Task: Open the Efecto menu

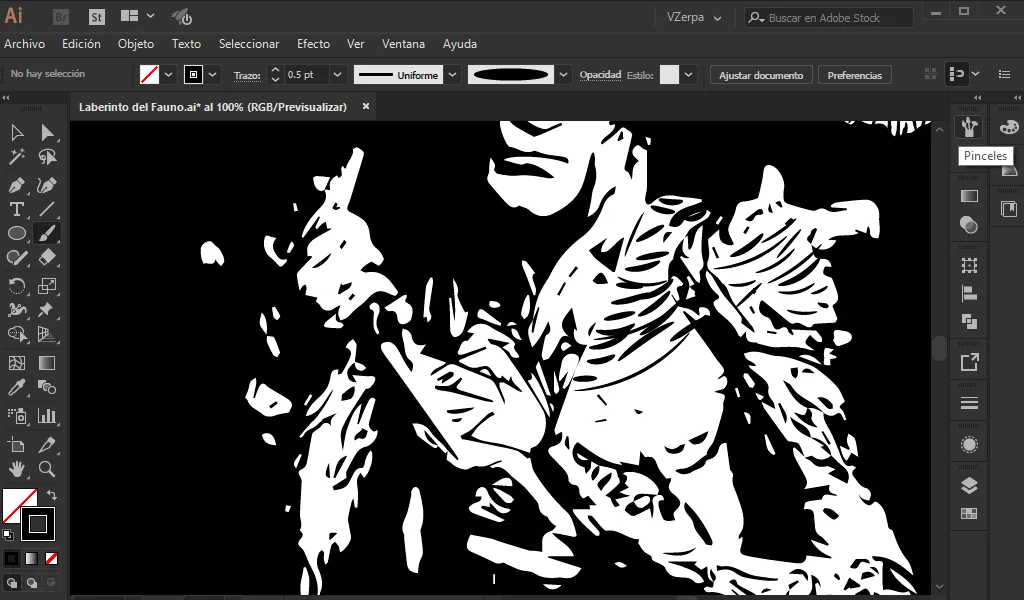Action: (313, 44)
